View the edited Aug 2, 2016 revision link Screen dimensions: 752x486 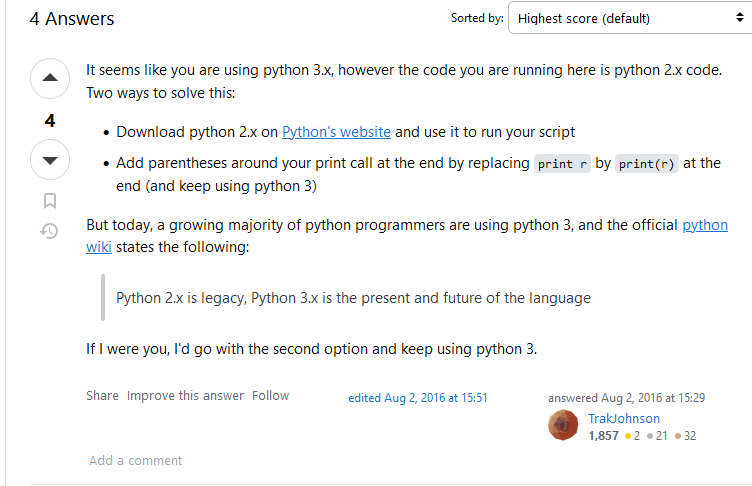[x=418, y=397]
